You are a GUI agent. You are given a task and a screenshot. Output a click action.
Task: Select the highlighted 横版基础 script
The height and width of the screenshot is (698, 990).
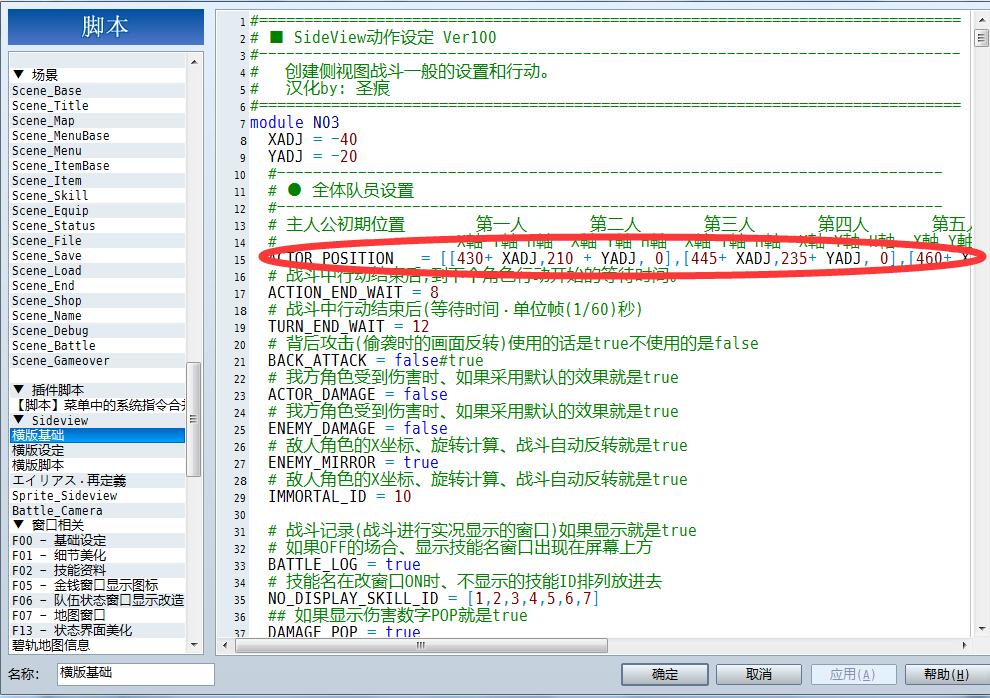pos(98,435)
